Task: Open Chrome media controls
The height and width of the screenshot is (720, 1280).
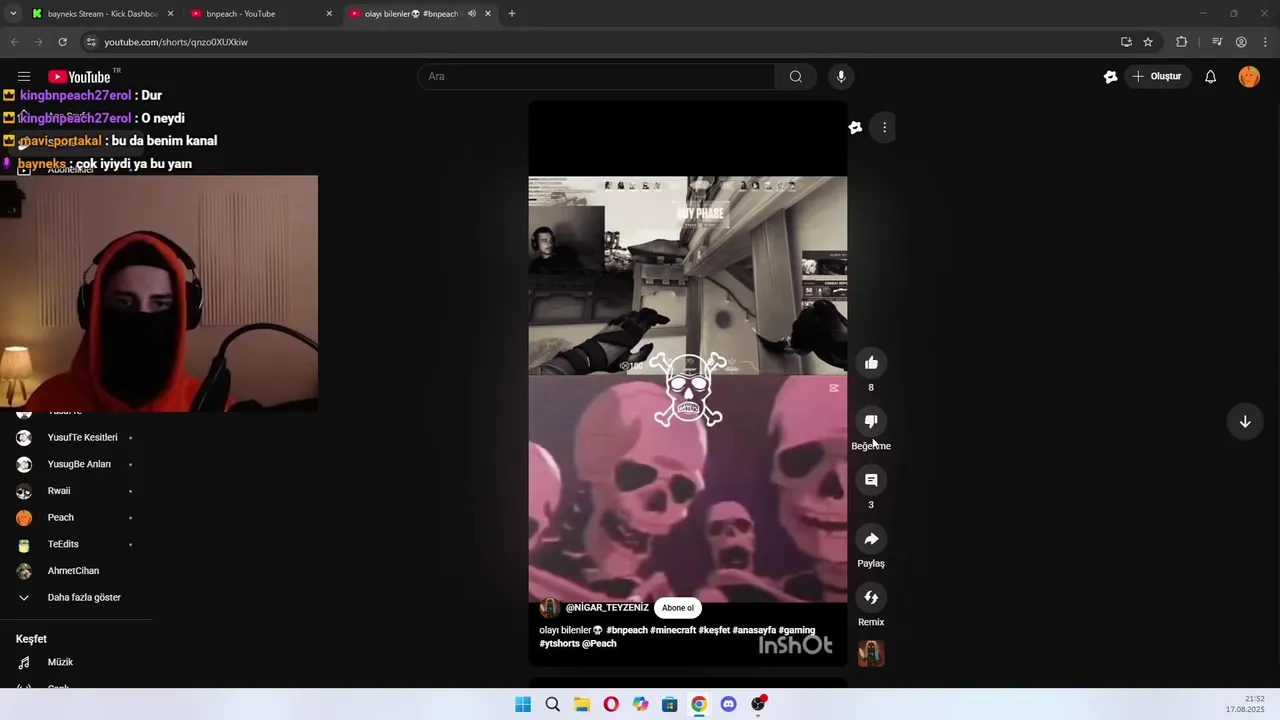Action: (x=1217, y=42)
